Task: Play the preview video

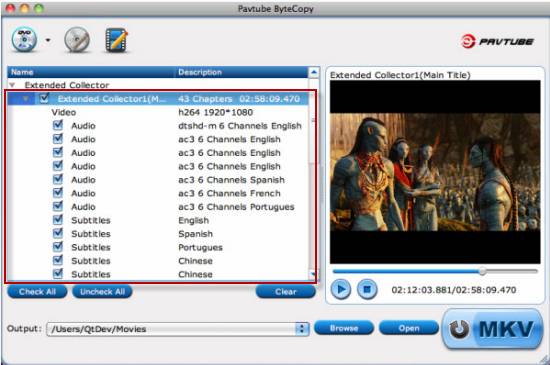Action: coord(341,290)
